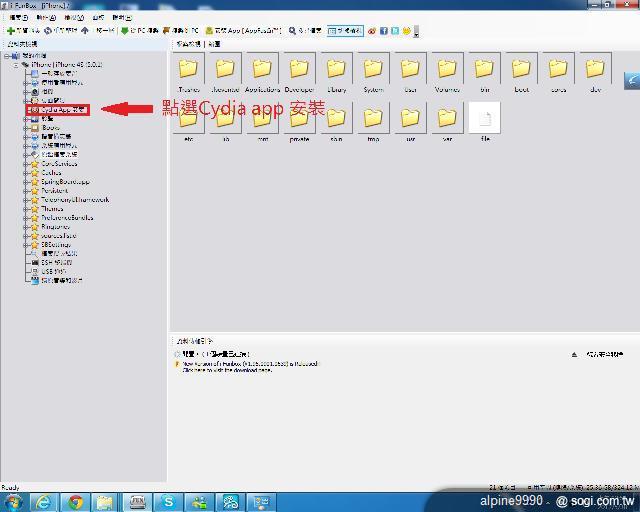640x512 pixels.
Task: Expand the CoreServices tree node
Action: pyautogui.click(x=25, y=164)
